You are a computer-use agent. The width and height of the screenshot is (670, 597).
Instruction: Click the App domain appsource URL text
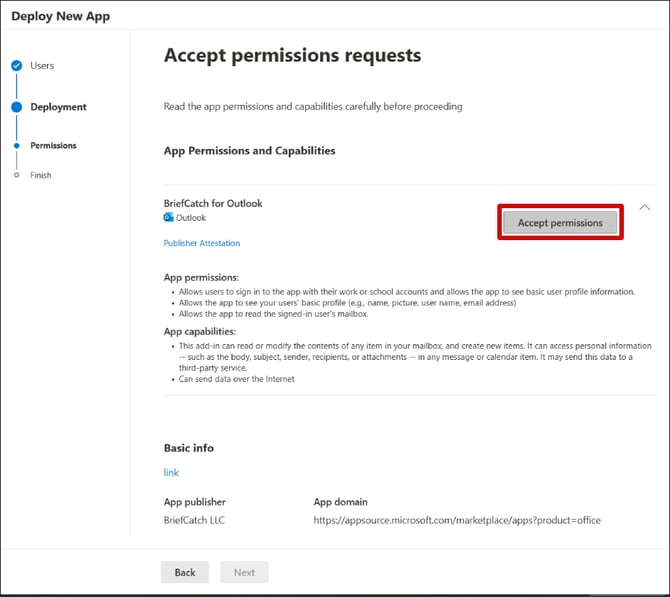point(457,520)
